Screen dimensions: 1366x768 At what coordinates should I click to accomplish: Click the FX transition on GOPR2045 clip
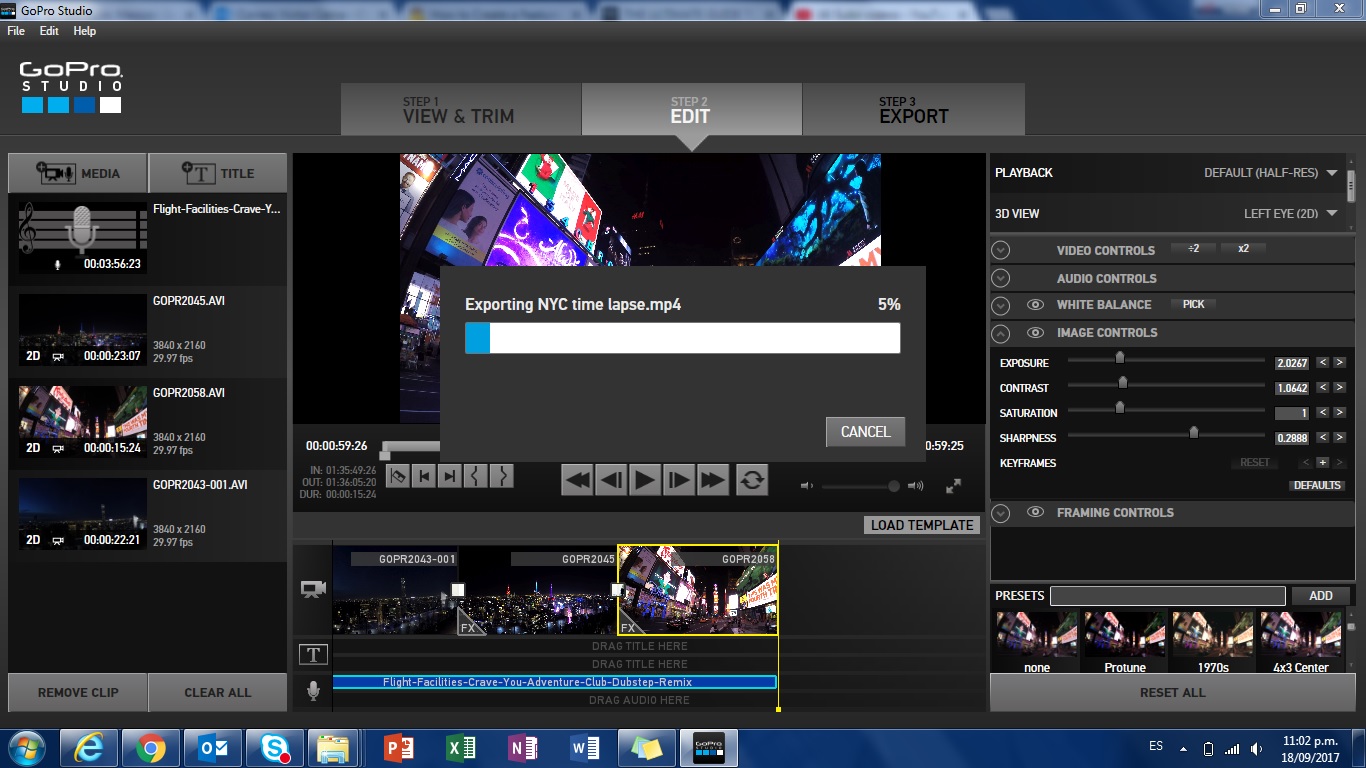click(x=468, y=626)
